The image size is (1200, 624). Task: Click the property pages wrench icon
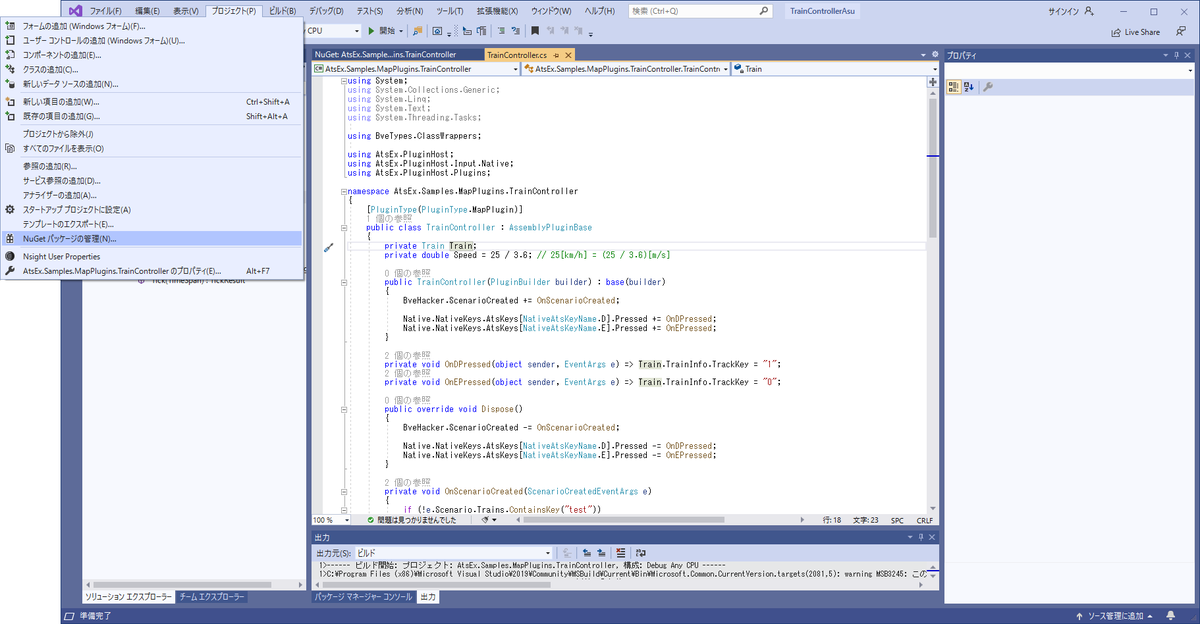click(x=987, y=87)
